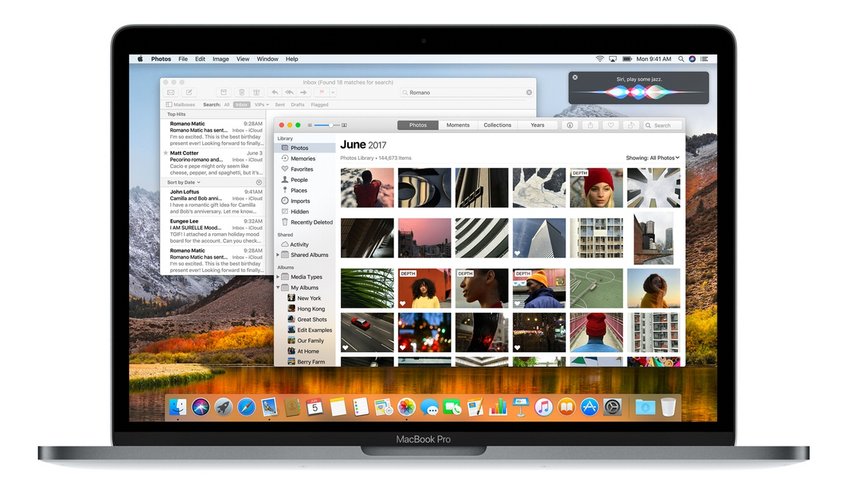Image resolution: width=850 pixels, height=478 pixels.
Task: Click the Flag button in Mail toolbar
Action: [x=322, y=93]
